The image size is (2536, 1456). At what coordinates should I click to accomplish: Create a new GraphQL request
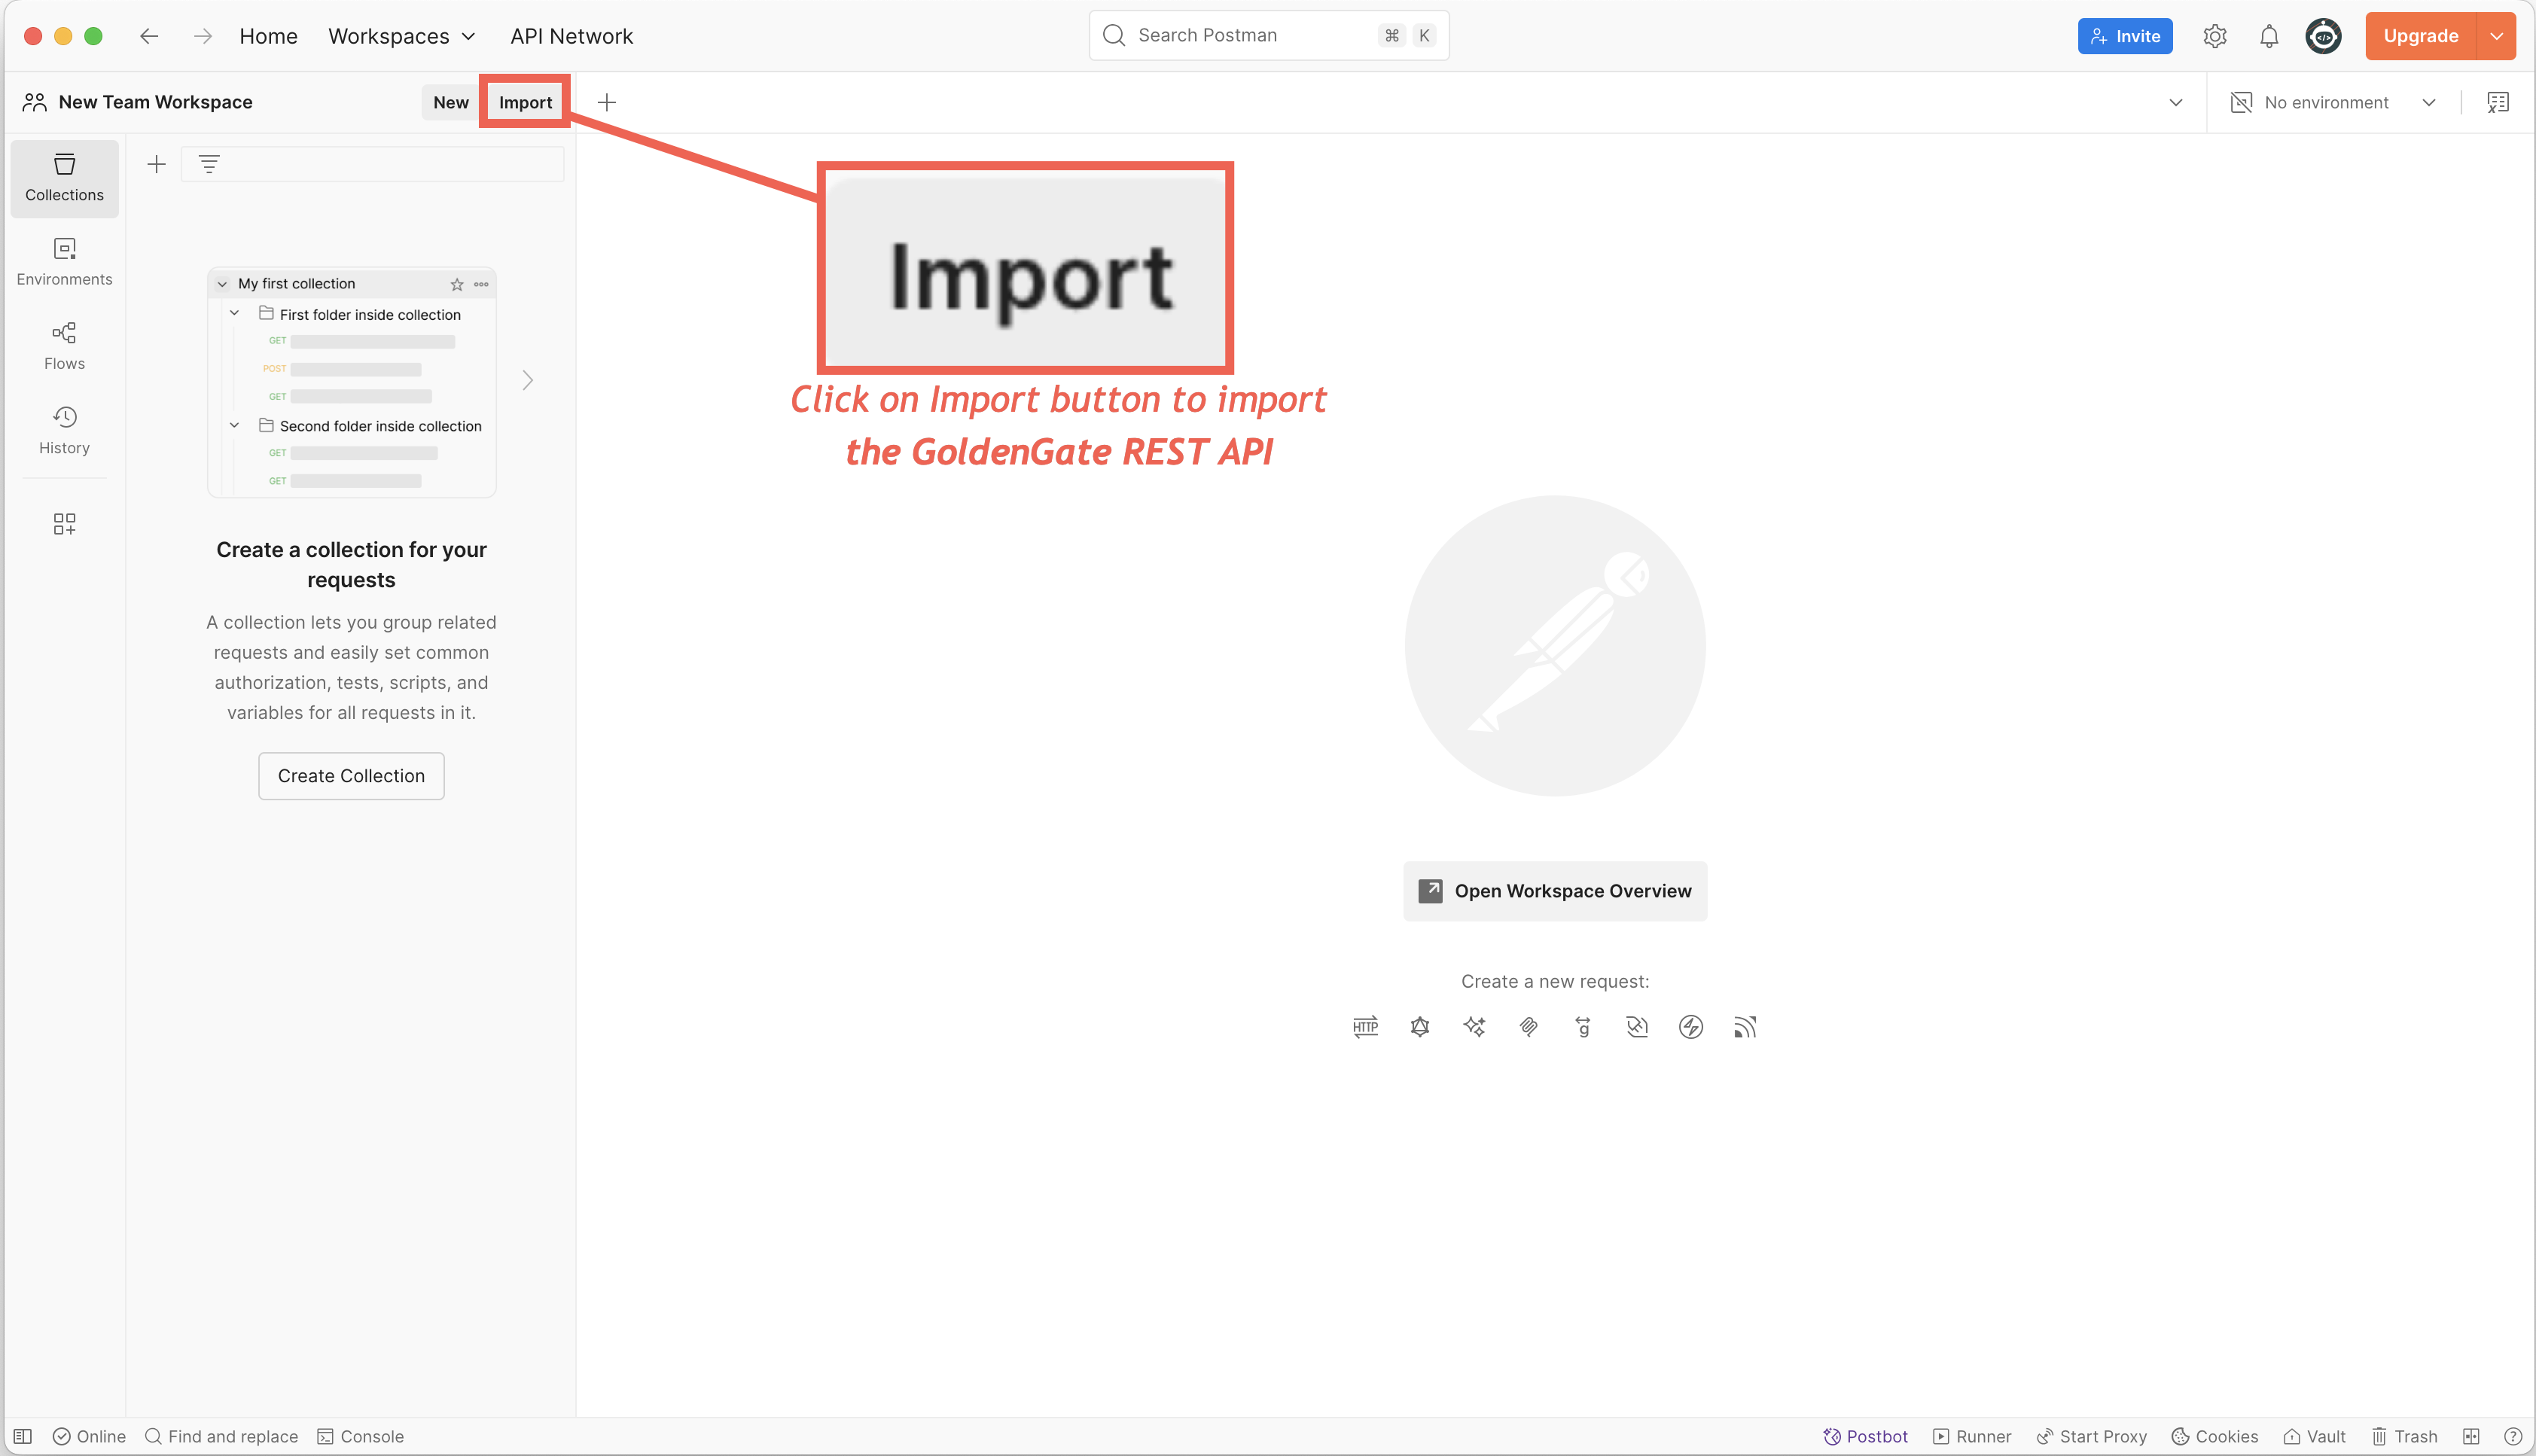1419,1026
